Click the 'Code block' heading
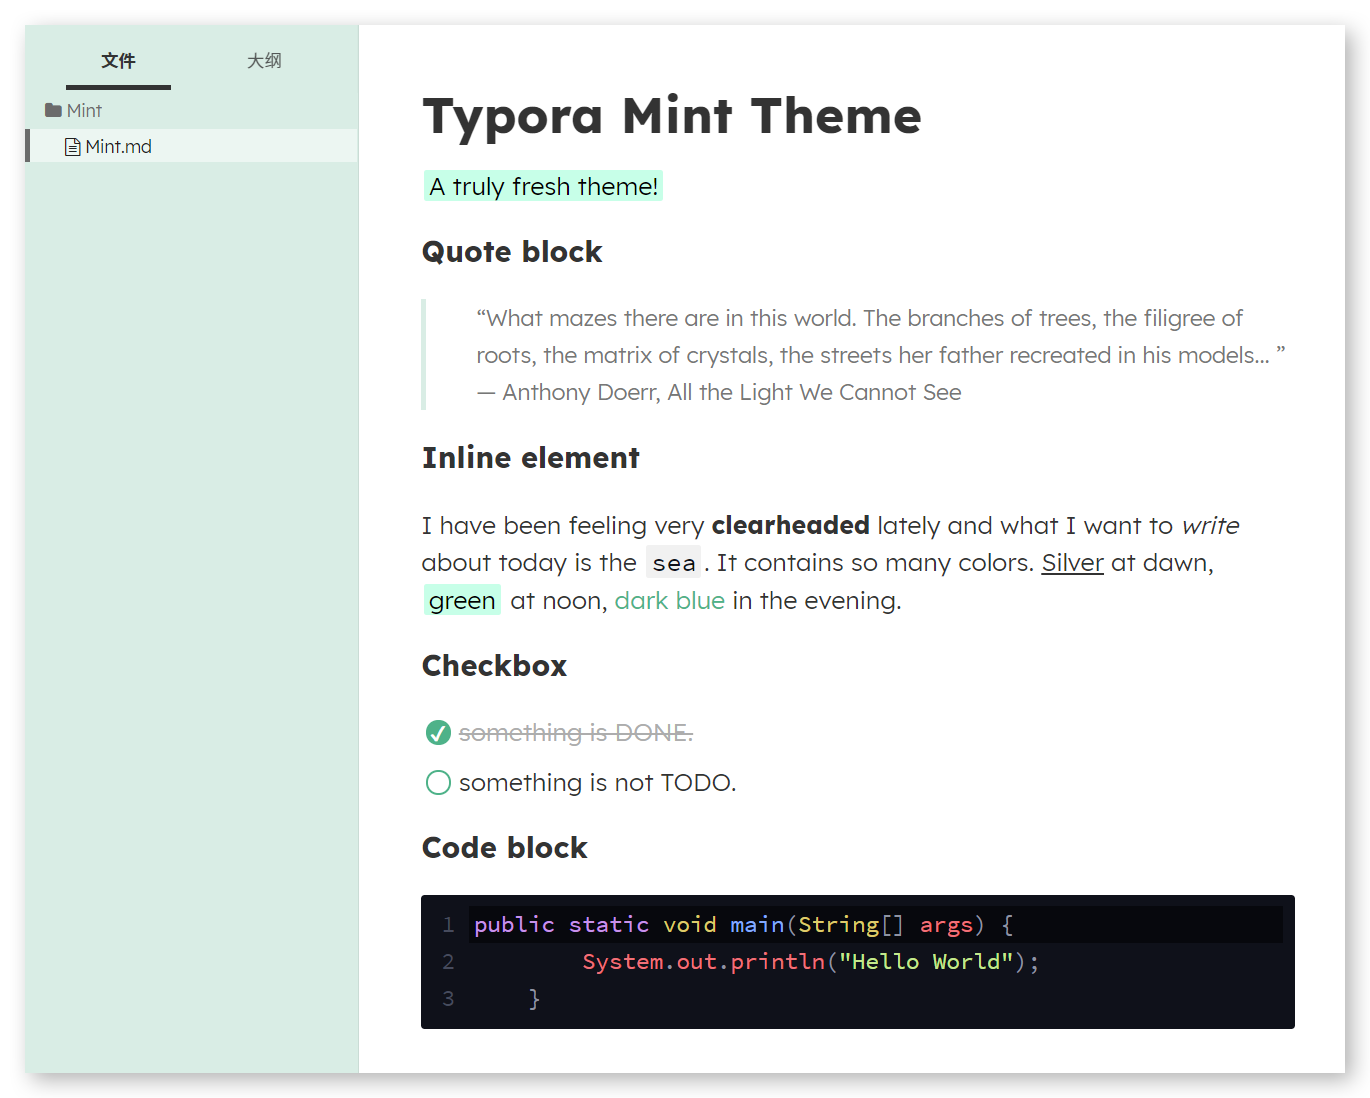 pos(504,848)
